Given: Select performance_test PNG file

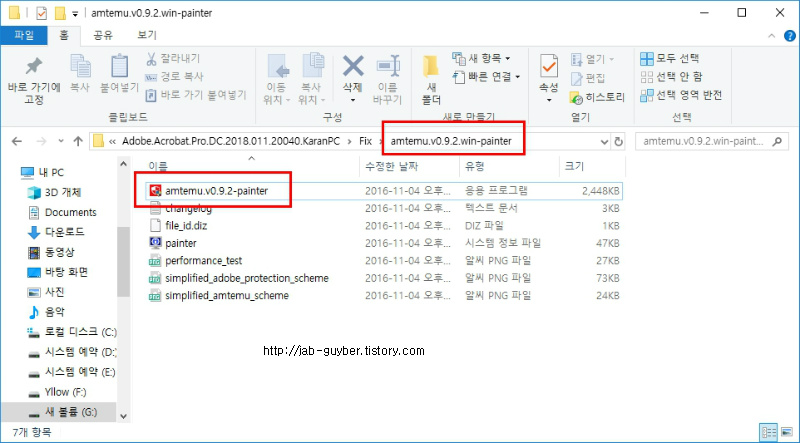Looking at the screenshot, I should click(384, 260).
